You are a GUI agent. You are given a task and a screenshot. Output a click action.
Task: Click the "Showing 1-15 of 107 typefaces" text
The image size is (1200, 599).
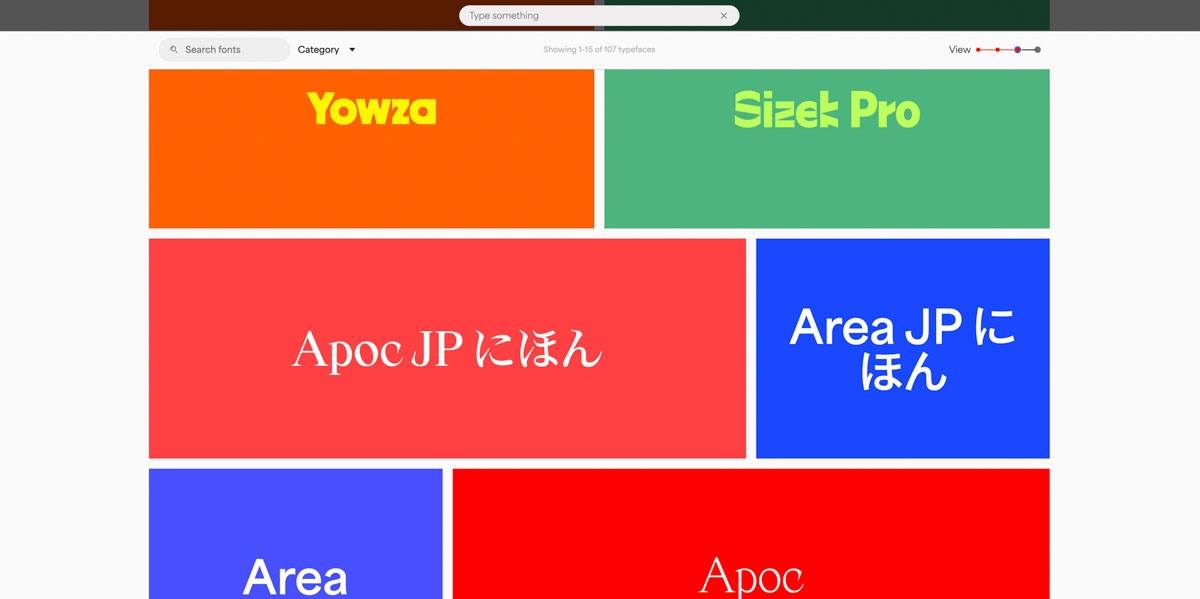[599, 50]
